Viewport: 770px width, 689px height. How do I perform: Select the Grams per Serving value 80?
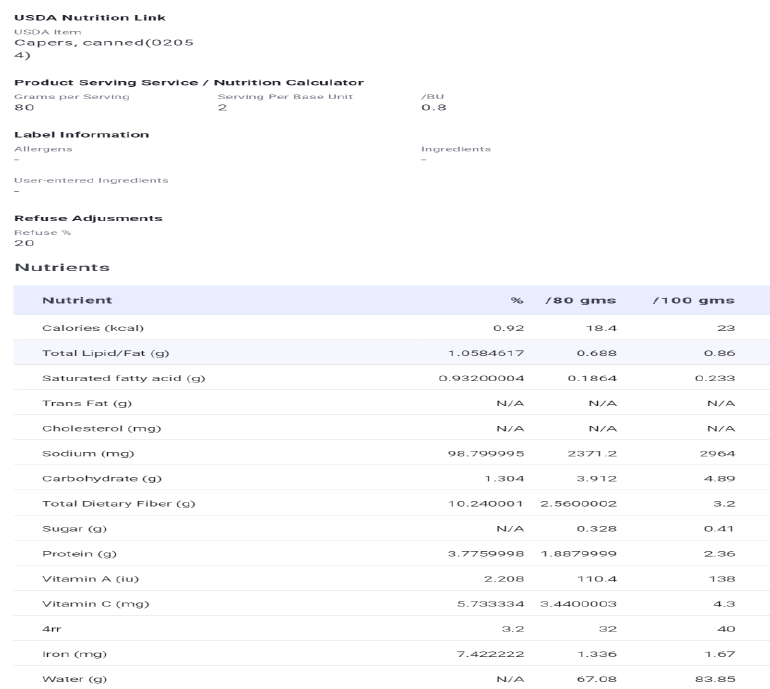coord(24,108)
